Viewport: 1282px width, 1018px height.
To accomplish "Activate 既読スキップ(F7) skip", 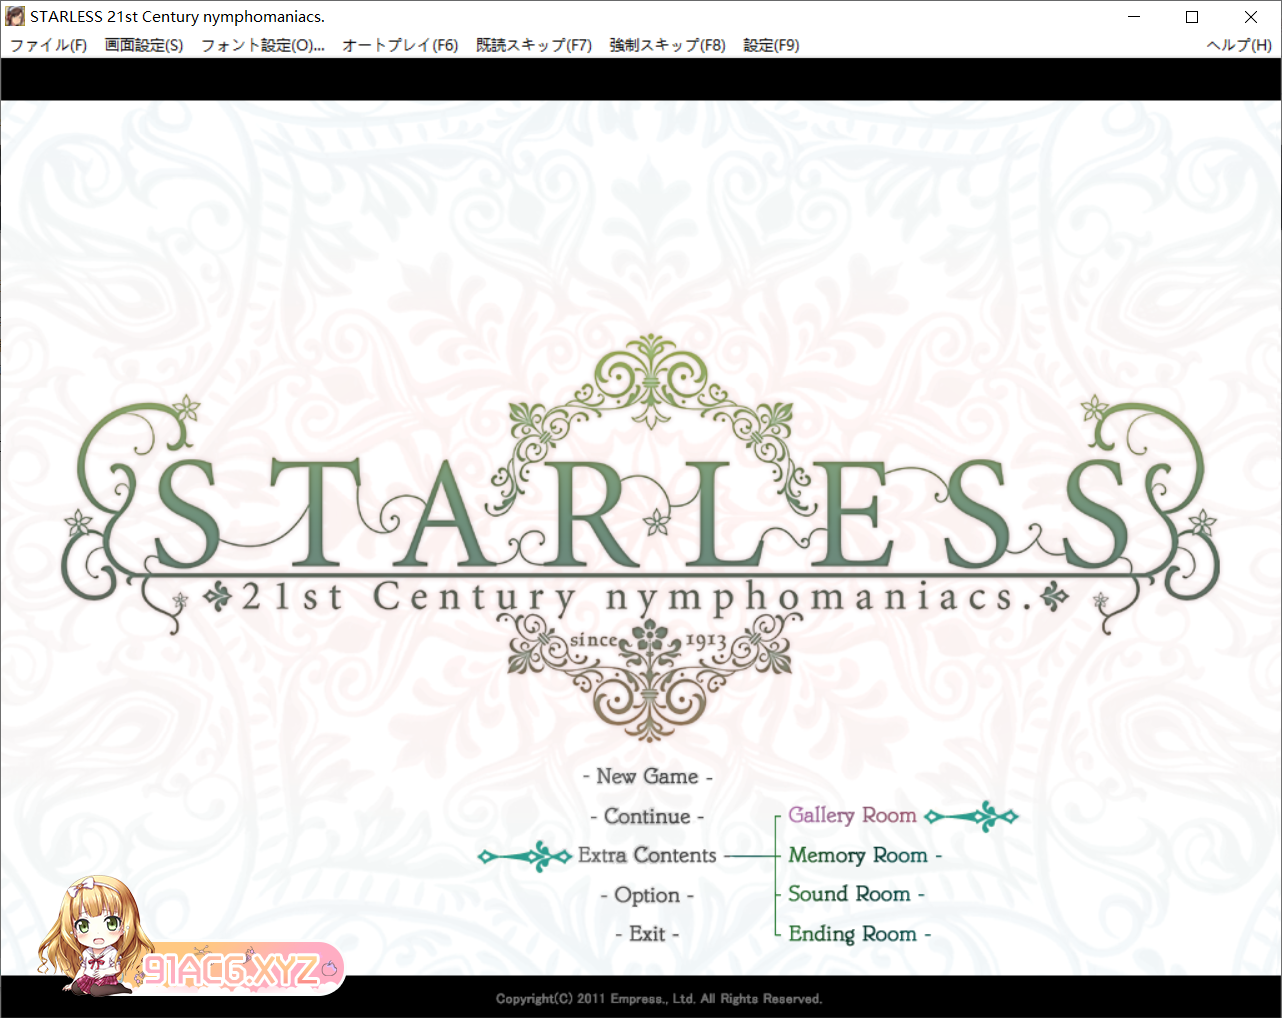I will (534, 45).
